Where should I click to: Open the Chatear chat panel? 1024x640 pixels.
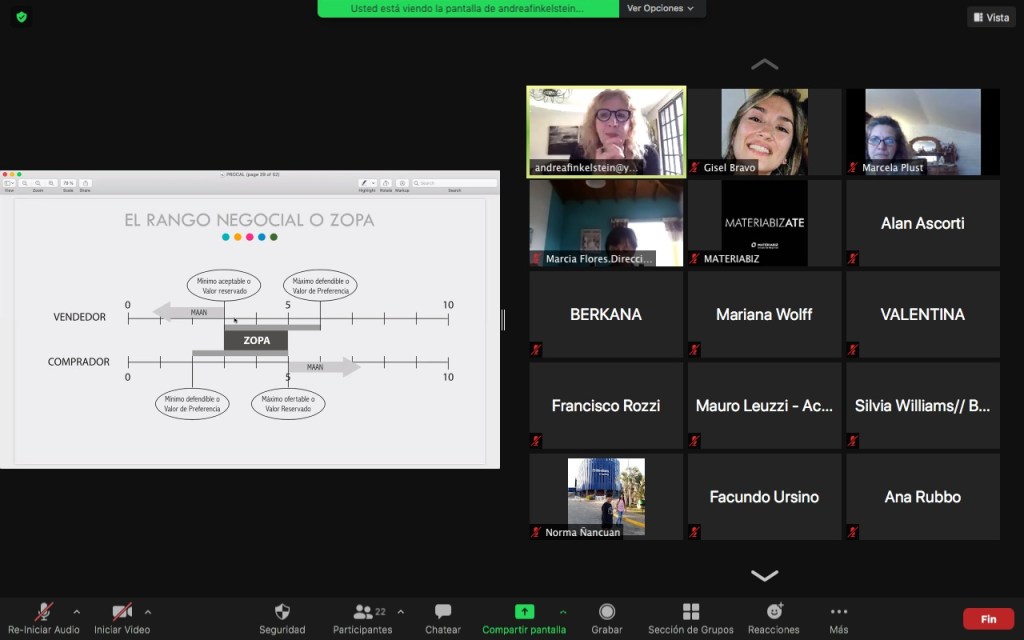443,612
